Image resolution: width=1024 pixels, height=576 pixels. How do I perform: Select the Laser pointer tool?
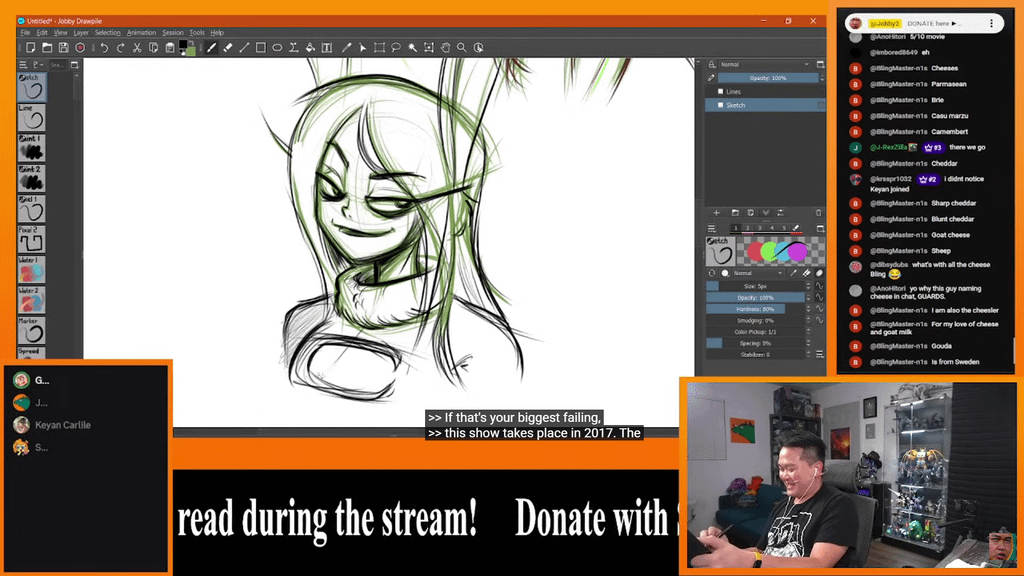pyautogui.click(x=362, y=48)
